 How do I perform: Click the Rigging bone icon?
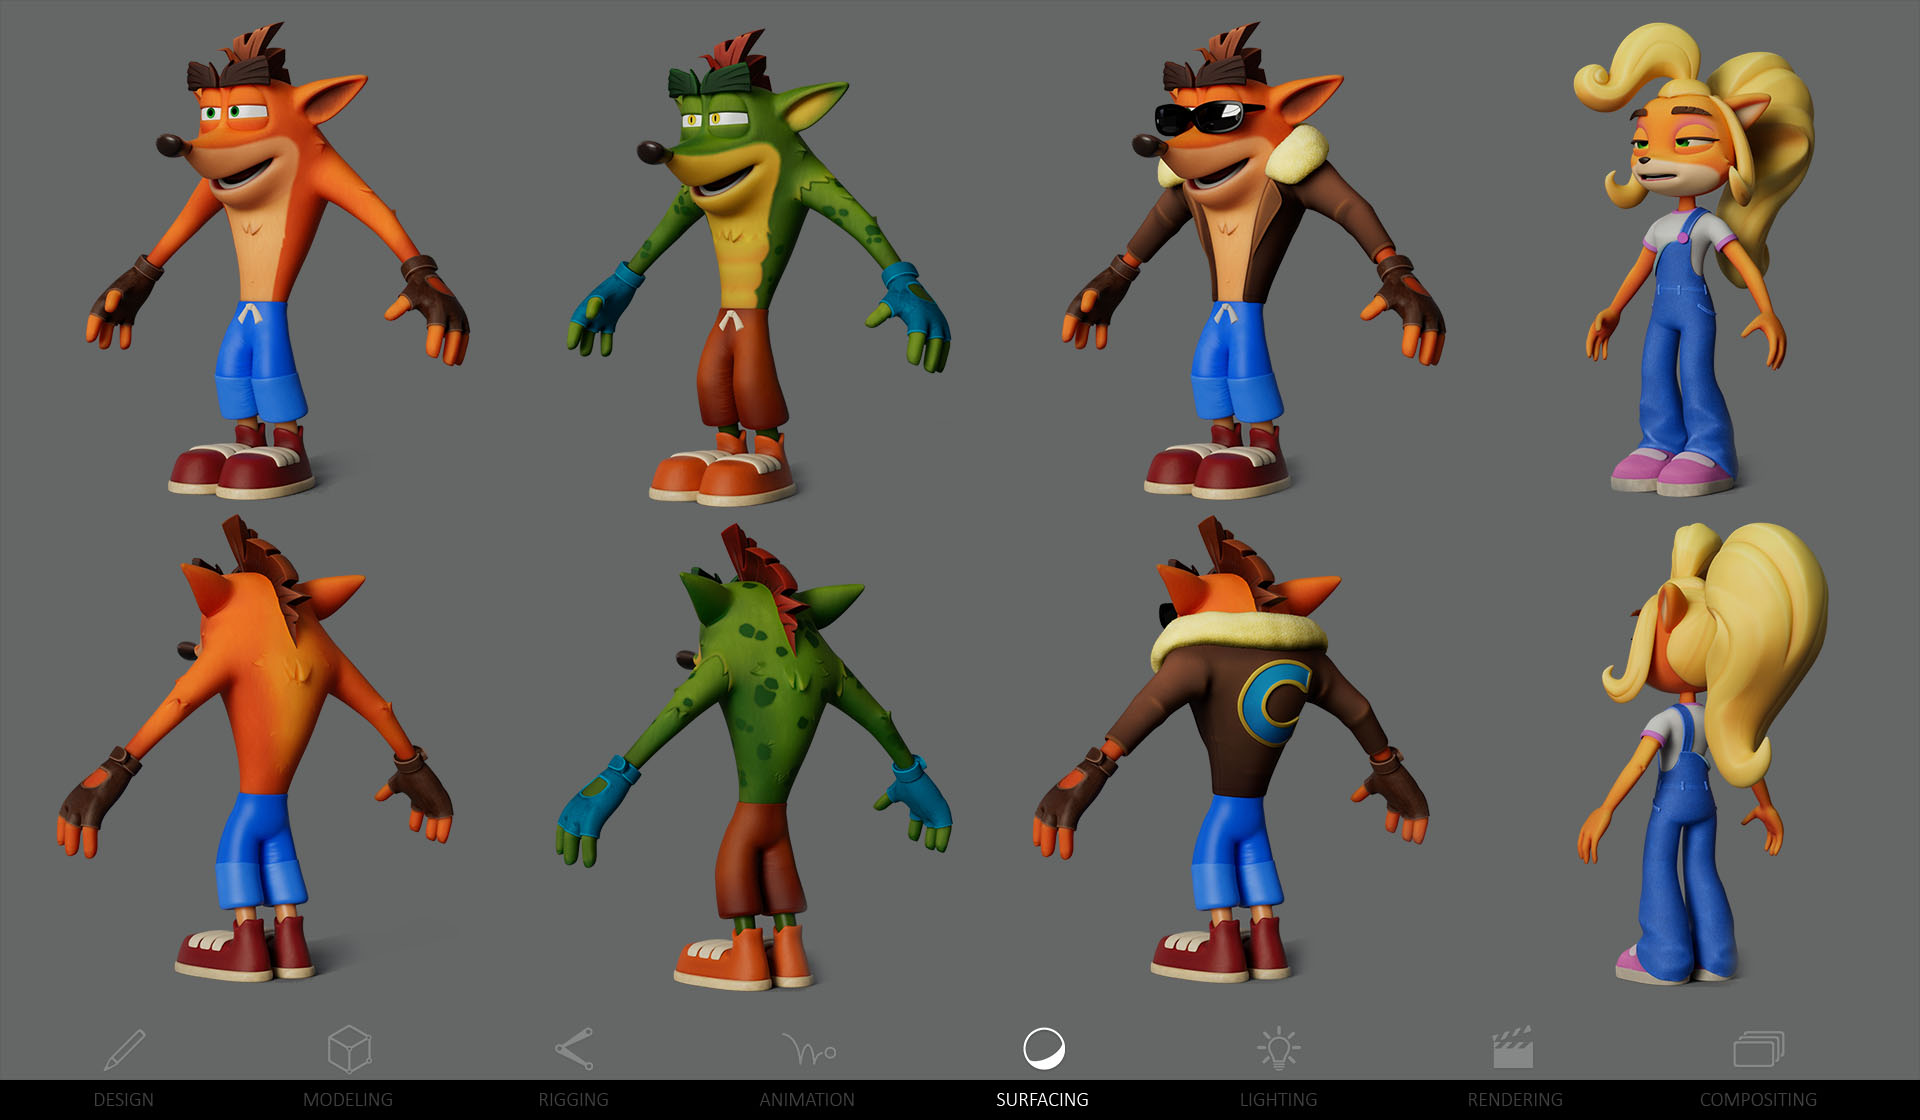point(575,1049)
